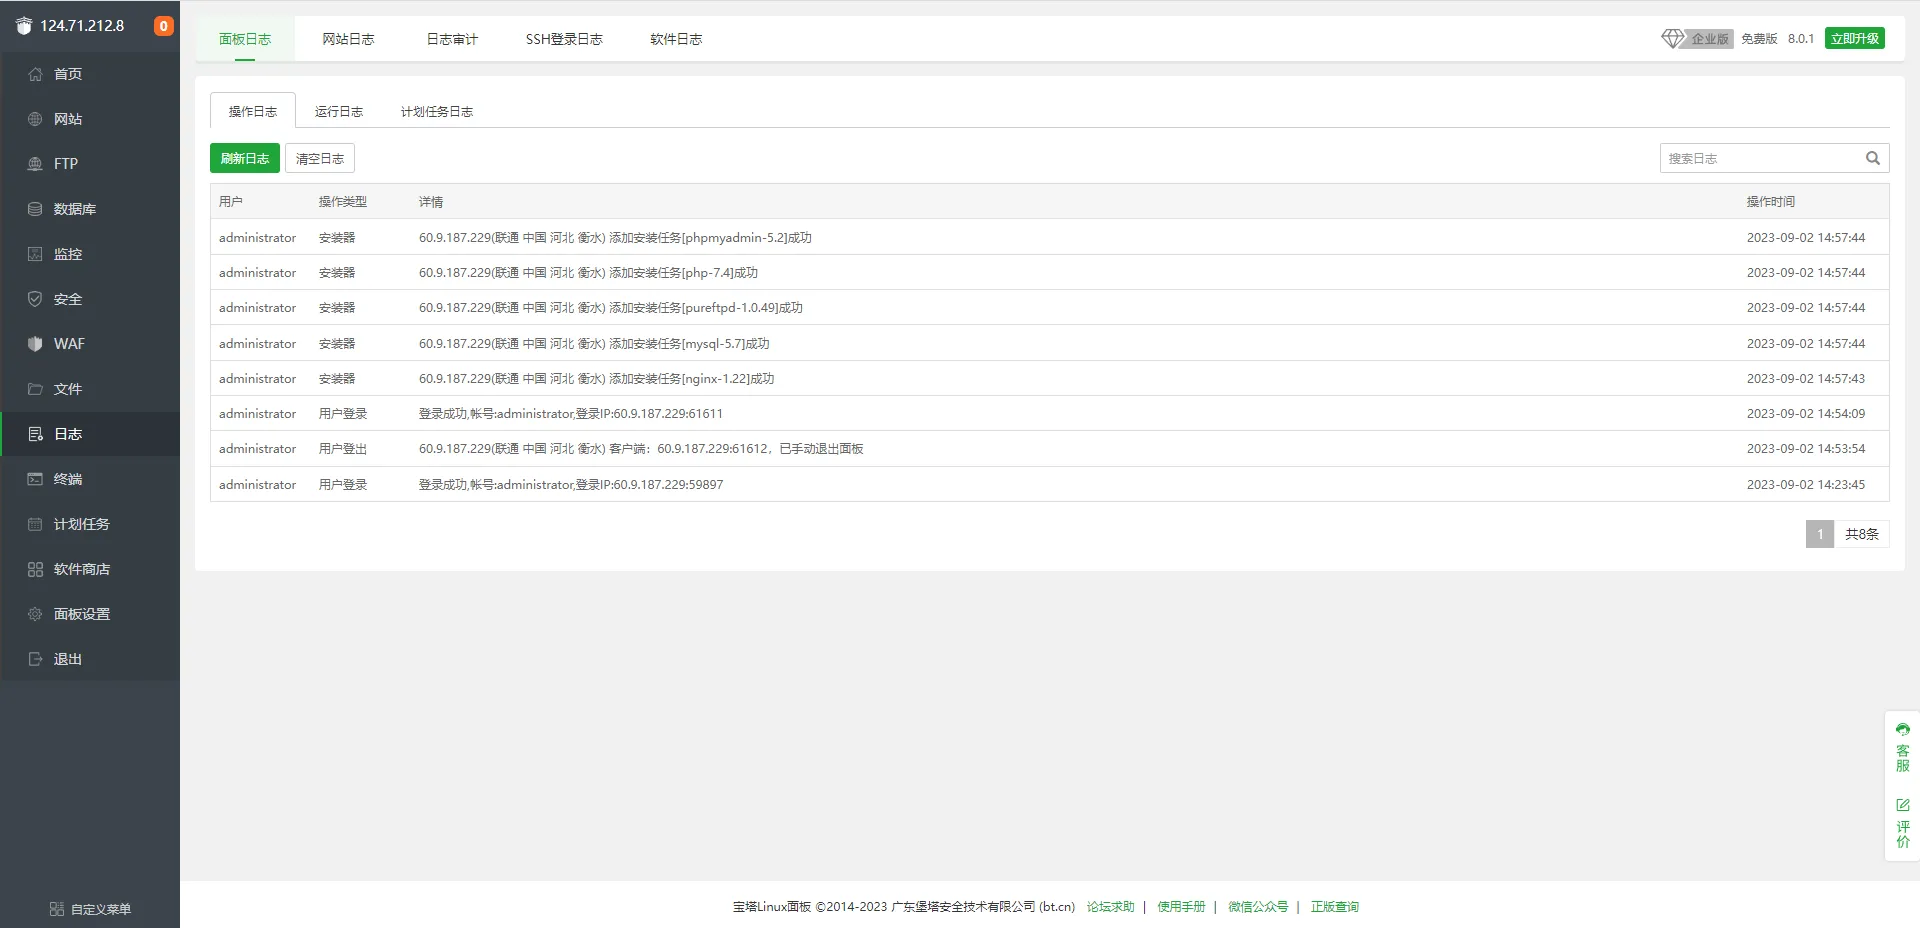This screenshot has height=928, width=1920.
Task: Click the monitoring (监控) icon
Action: pos(35,254)
